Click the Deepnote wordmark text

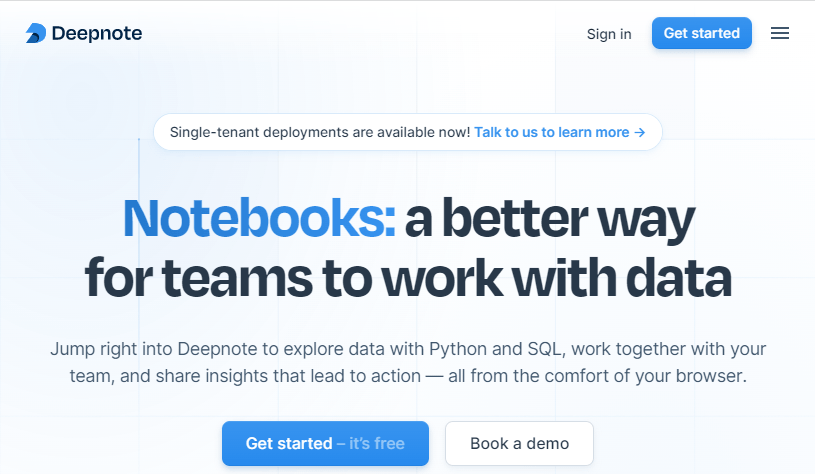coord(96,33)
